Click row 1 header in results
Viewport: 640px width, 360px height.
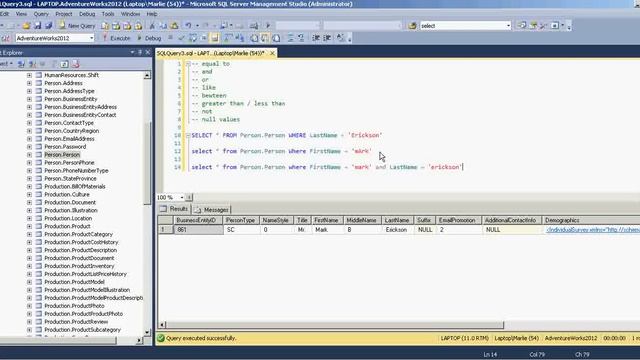165,230
